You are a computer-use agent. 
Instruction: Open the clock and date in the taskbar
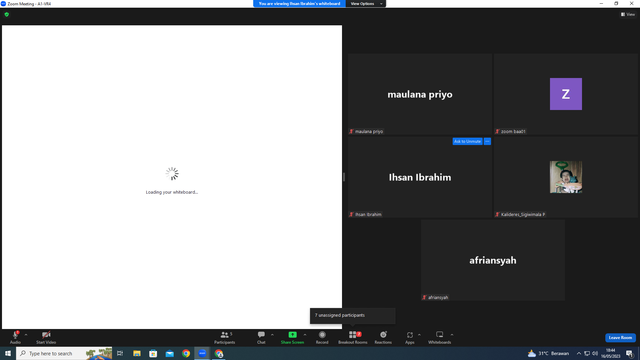point(611,353)
